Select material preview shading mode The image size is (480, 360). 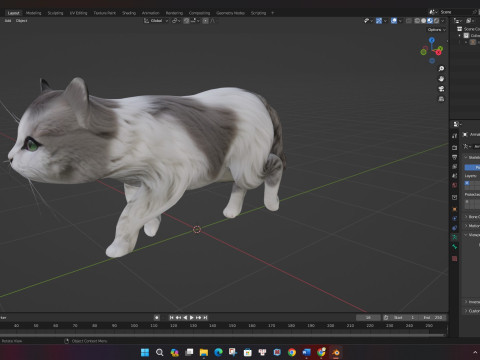(430, 21)
